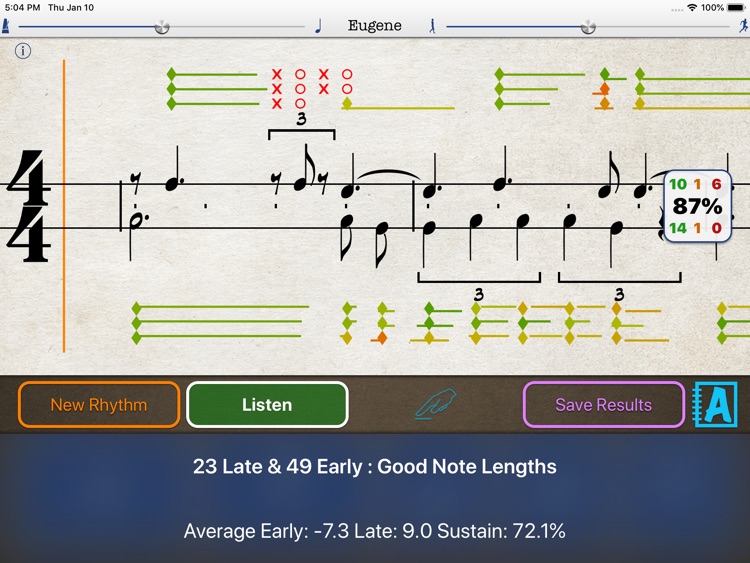Click the metronome volume slider knob
Viewport: 750px width, 563px height.
tap(162, 27)
